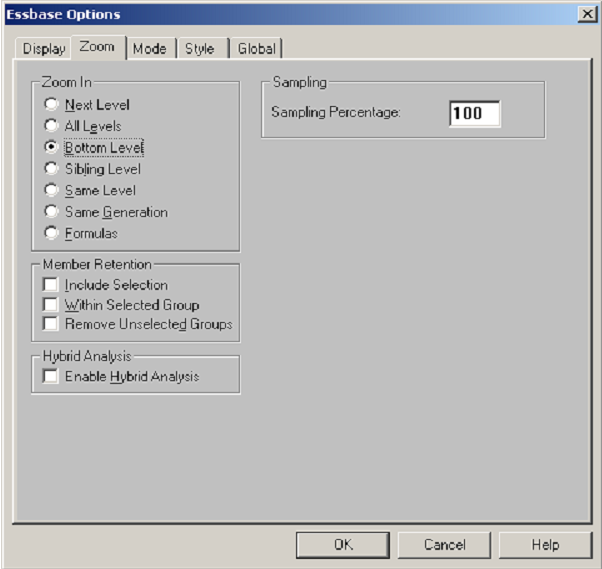This screenshot has height=569, width=602.
Task: Select the Formulas radio button
Action: [x=51, y=233]
